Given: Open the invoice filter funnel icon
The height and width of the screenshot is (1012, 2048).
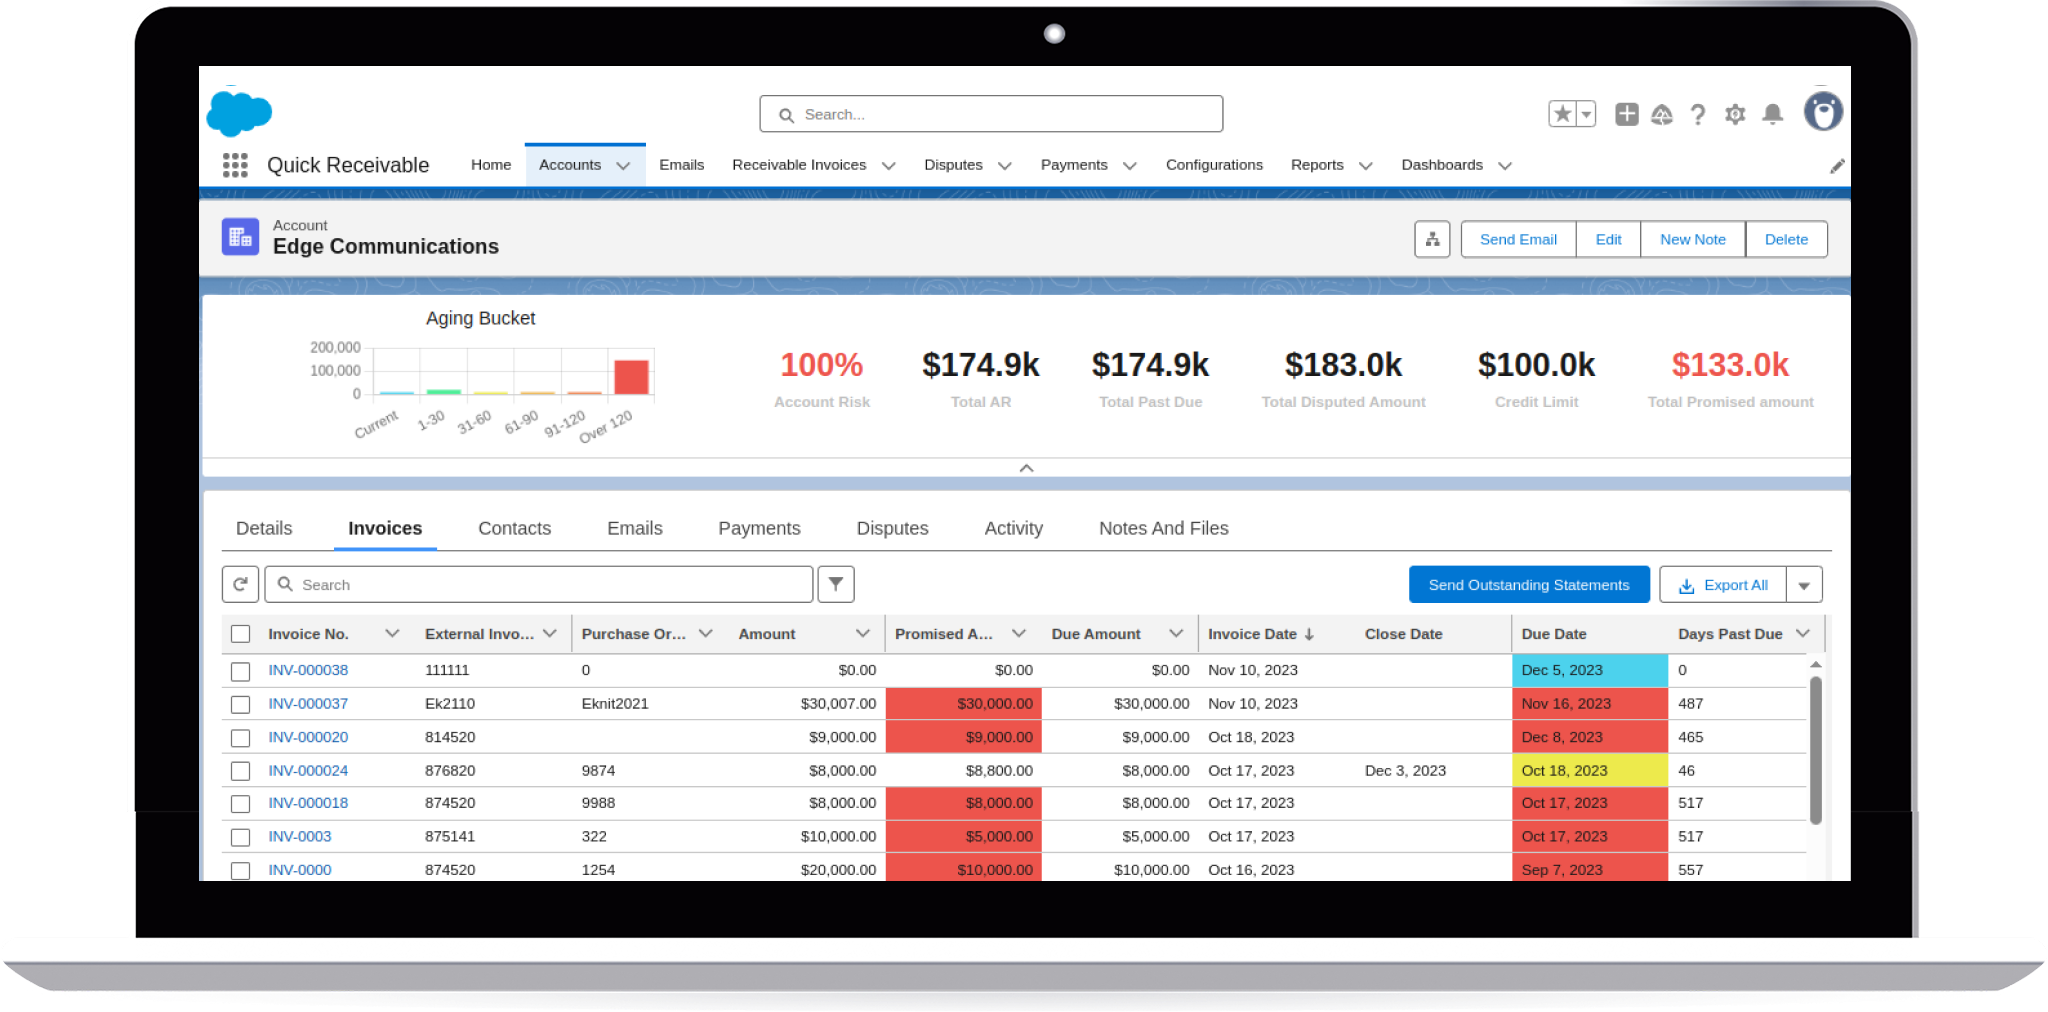Looking at the screenshot, I should pyautogui.click(x=836, y=584).
